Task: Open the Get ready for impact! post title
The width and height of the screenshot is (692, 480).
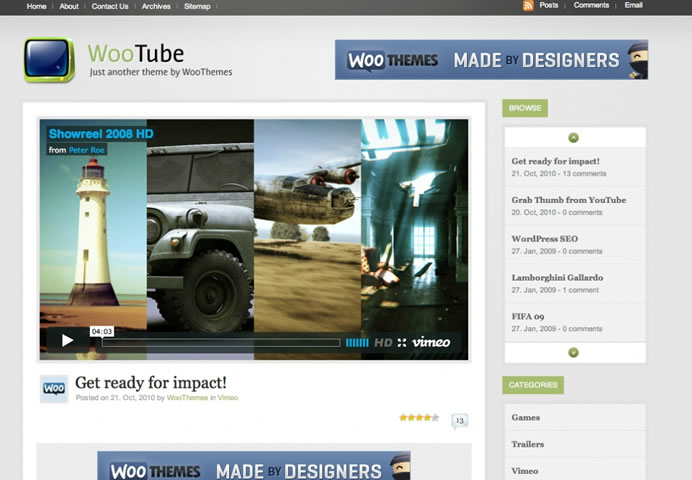Action: 151,382
